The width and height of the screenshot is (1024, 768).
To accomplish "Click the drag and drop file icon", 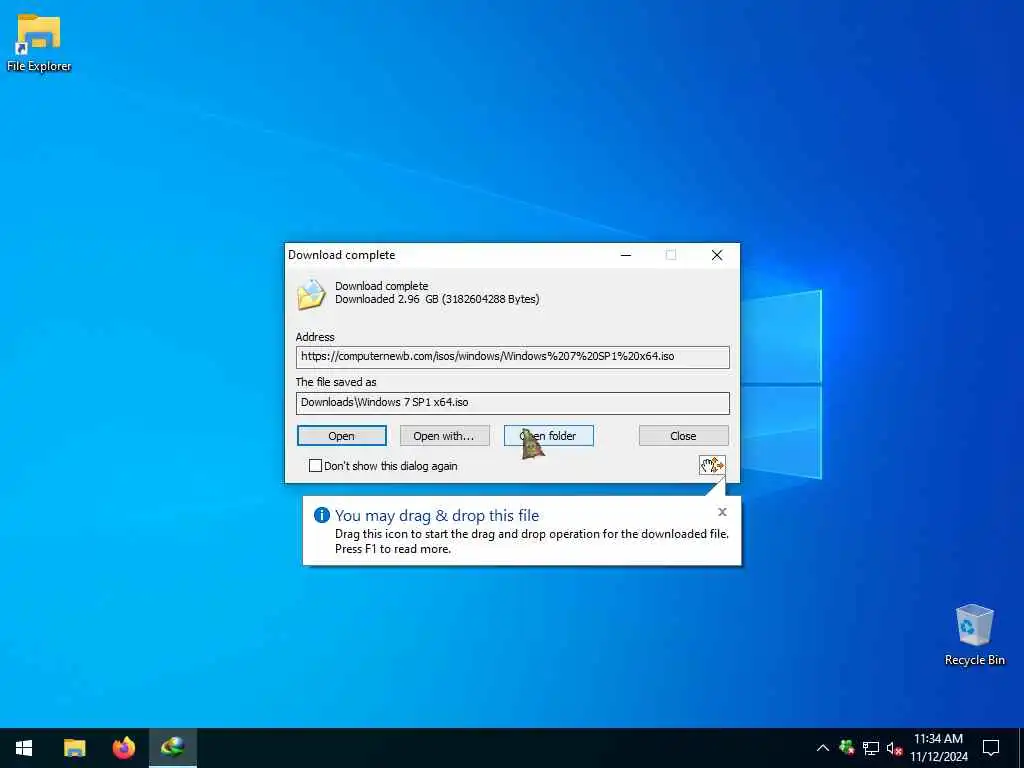I will (x=712, y=465).
